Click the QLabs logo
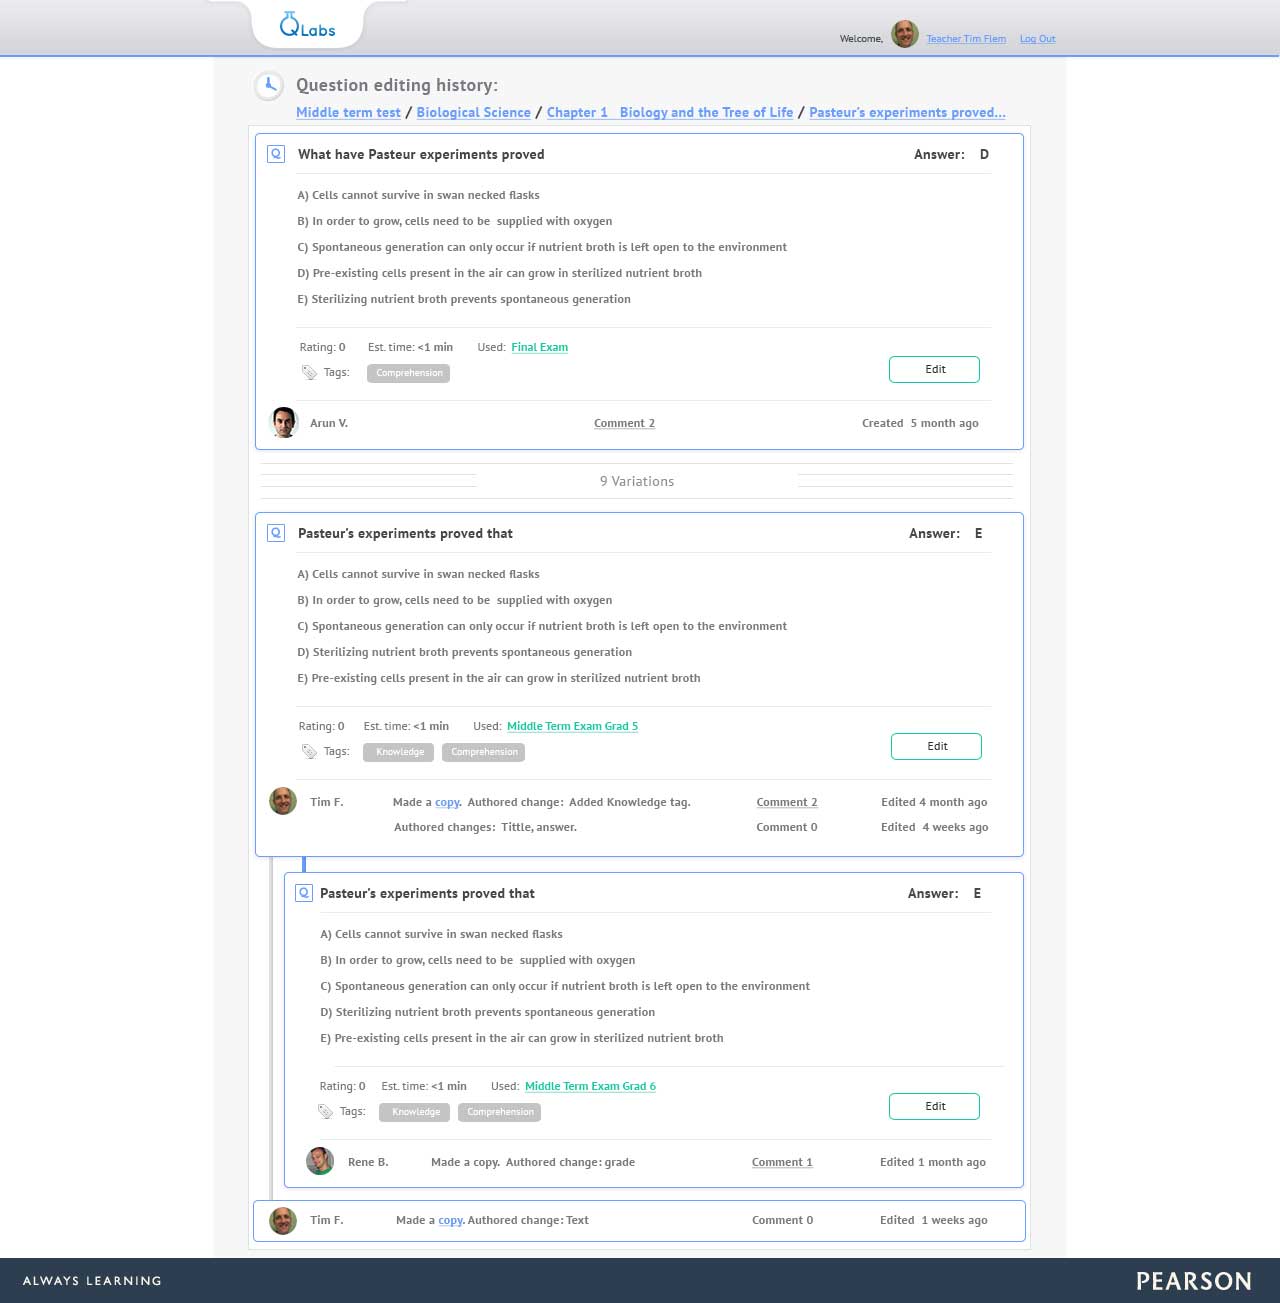Screen dimensions: 1280x1303 tap(307, 26)
